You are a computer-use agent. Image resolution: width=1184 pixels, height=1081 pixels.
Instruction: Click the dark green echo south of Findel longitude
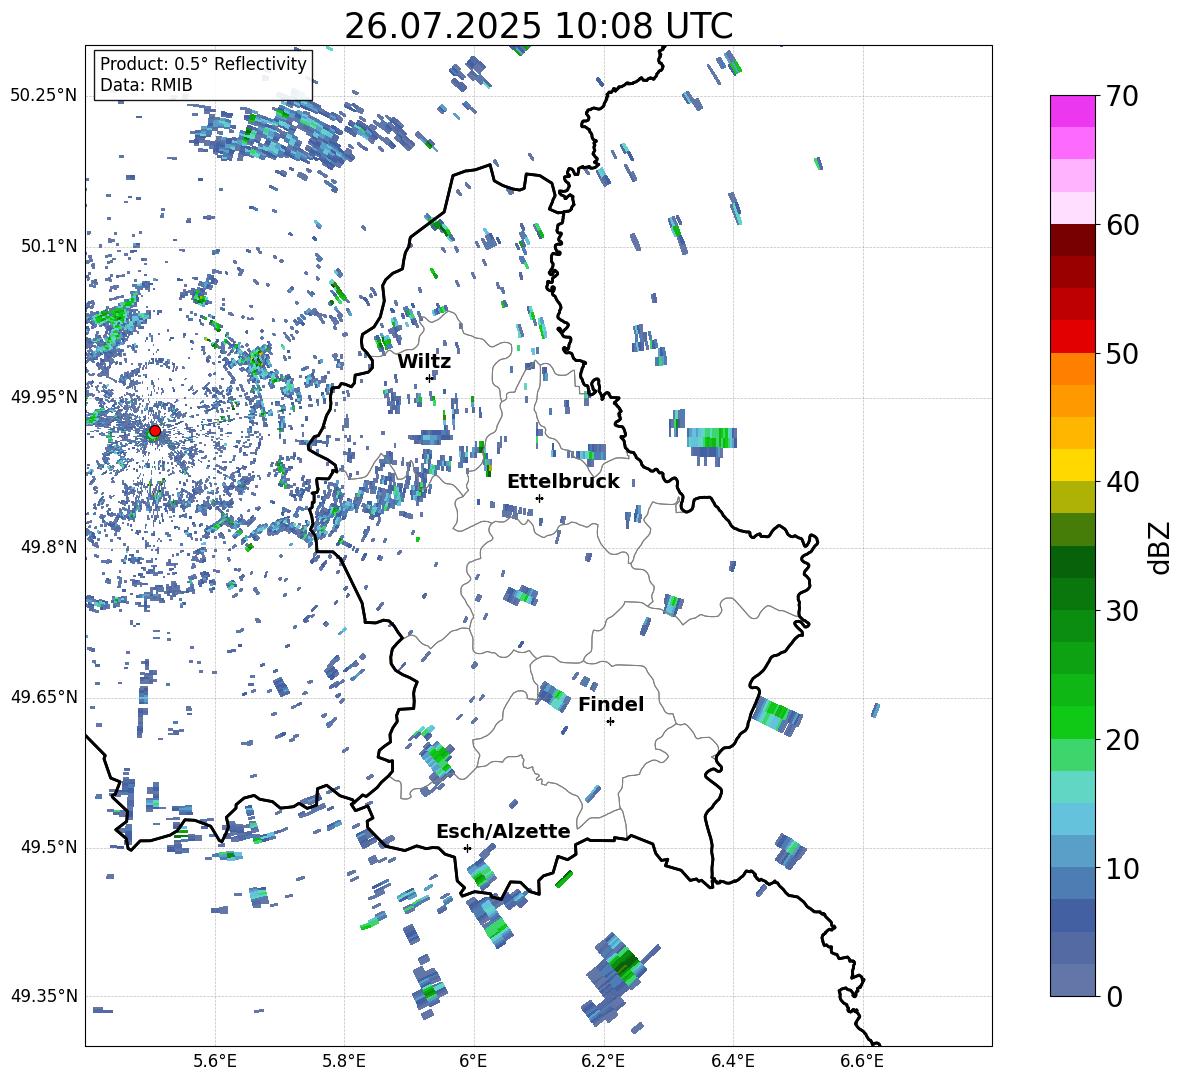624,962
